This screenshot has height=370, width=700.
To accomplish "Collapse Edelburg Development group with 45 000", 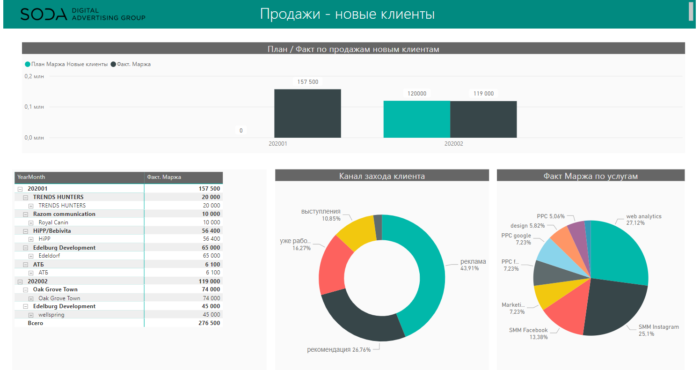I will pyautogui.click(x=25, y=307).
